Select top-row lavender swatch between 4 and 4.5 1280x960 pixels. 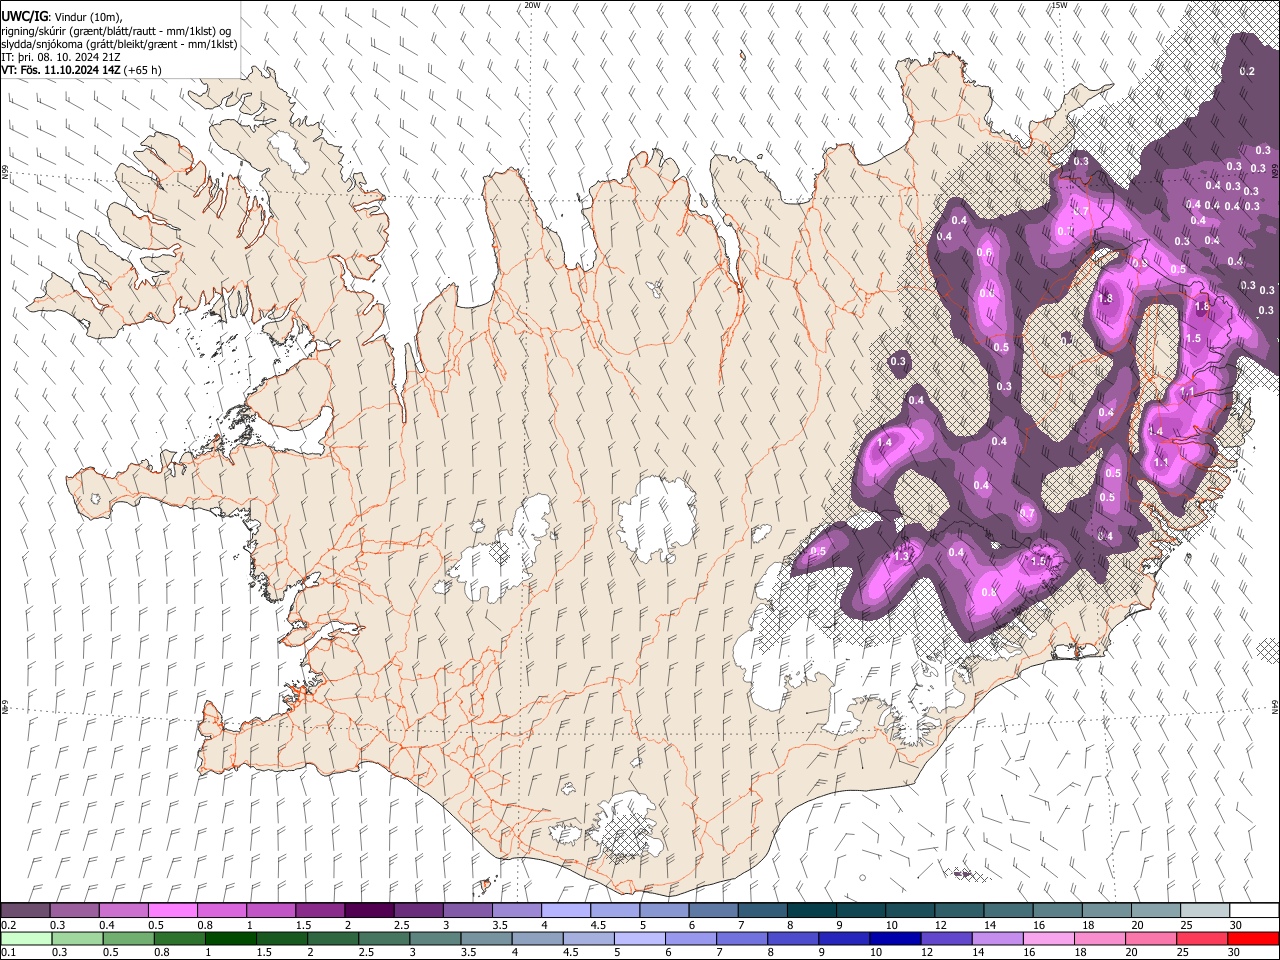pos(565,910)
